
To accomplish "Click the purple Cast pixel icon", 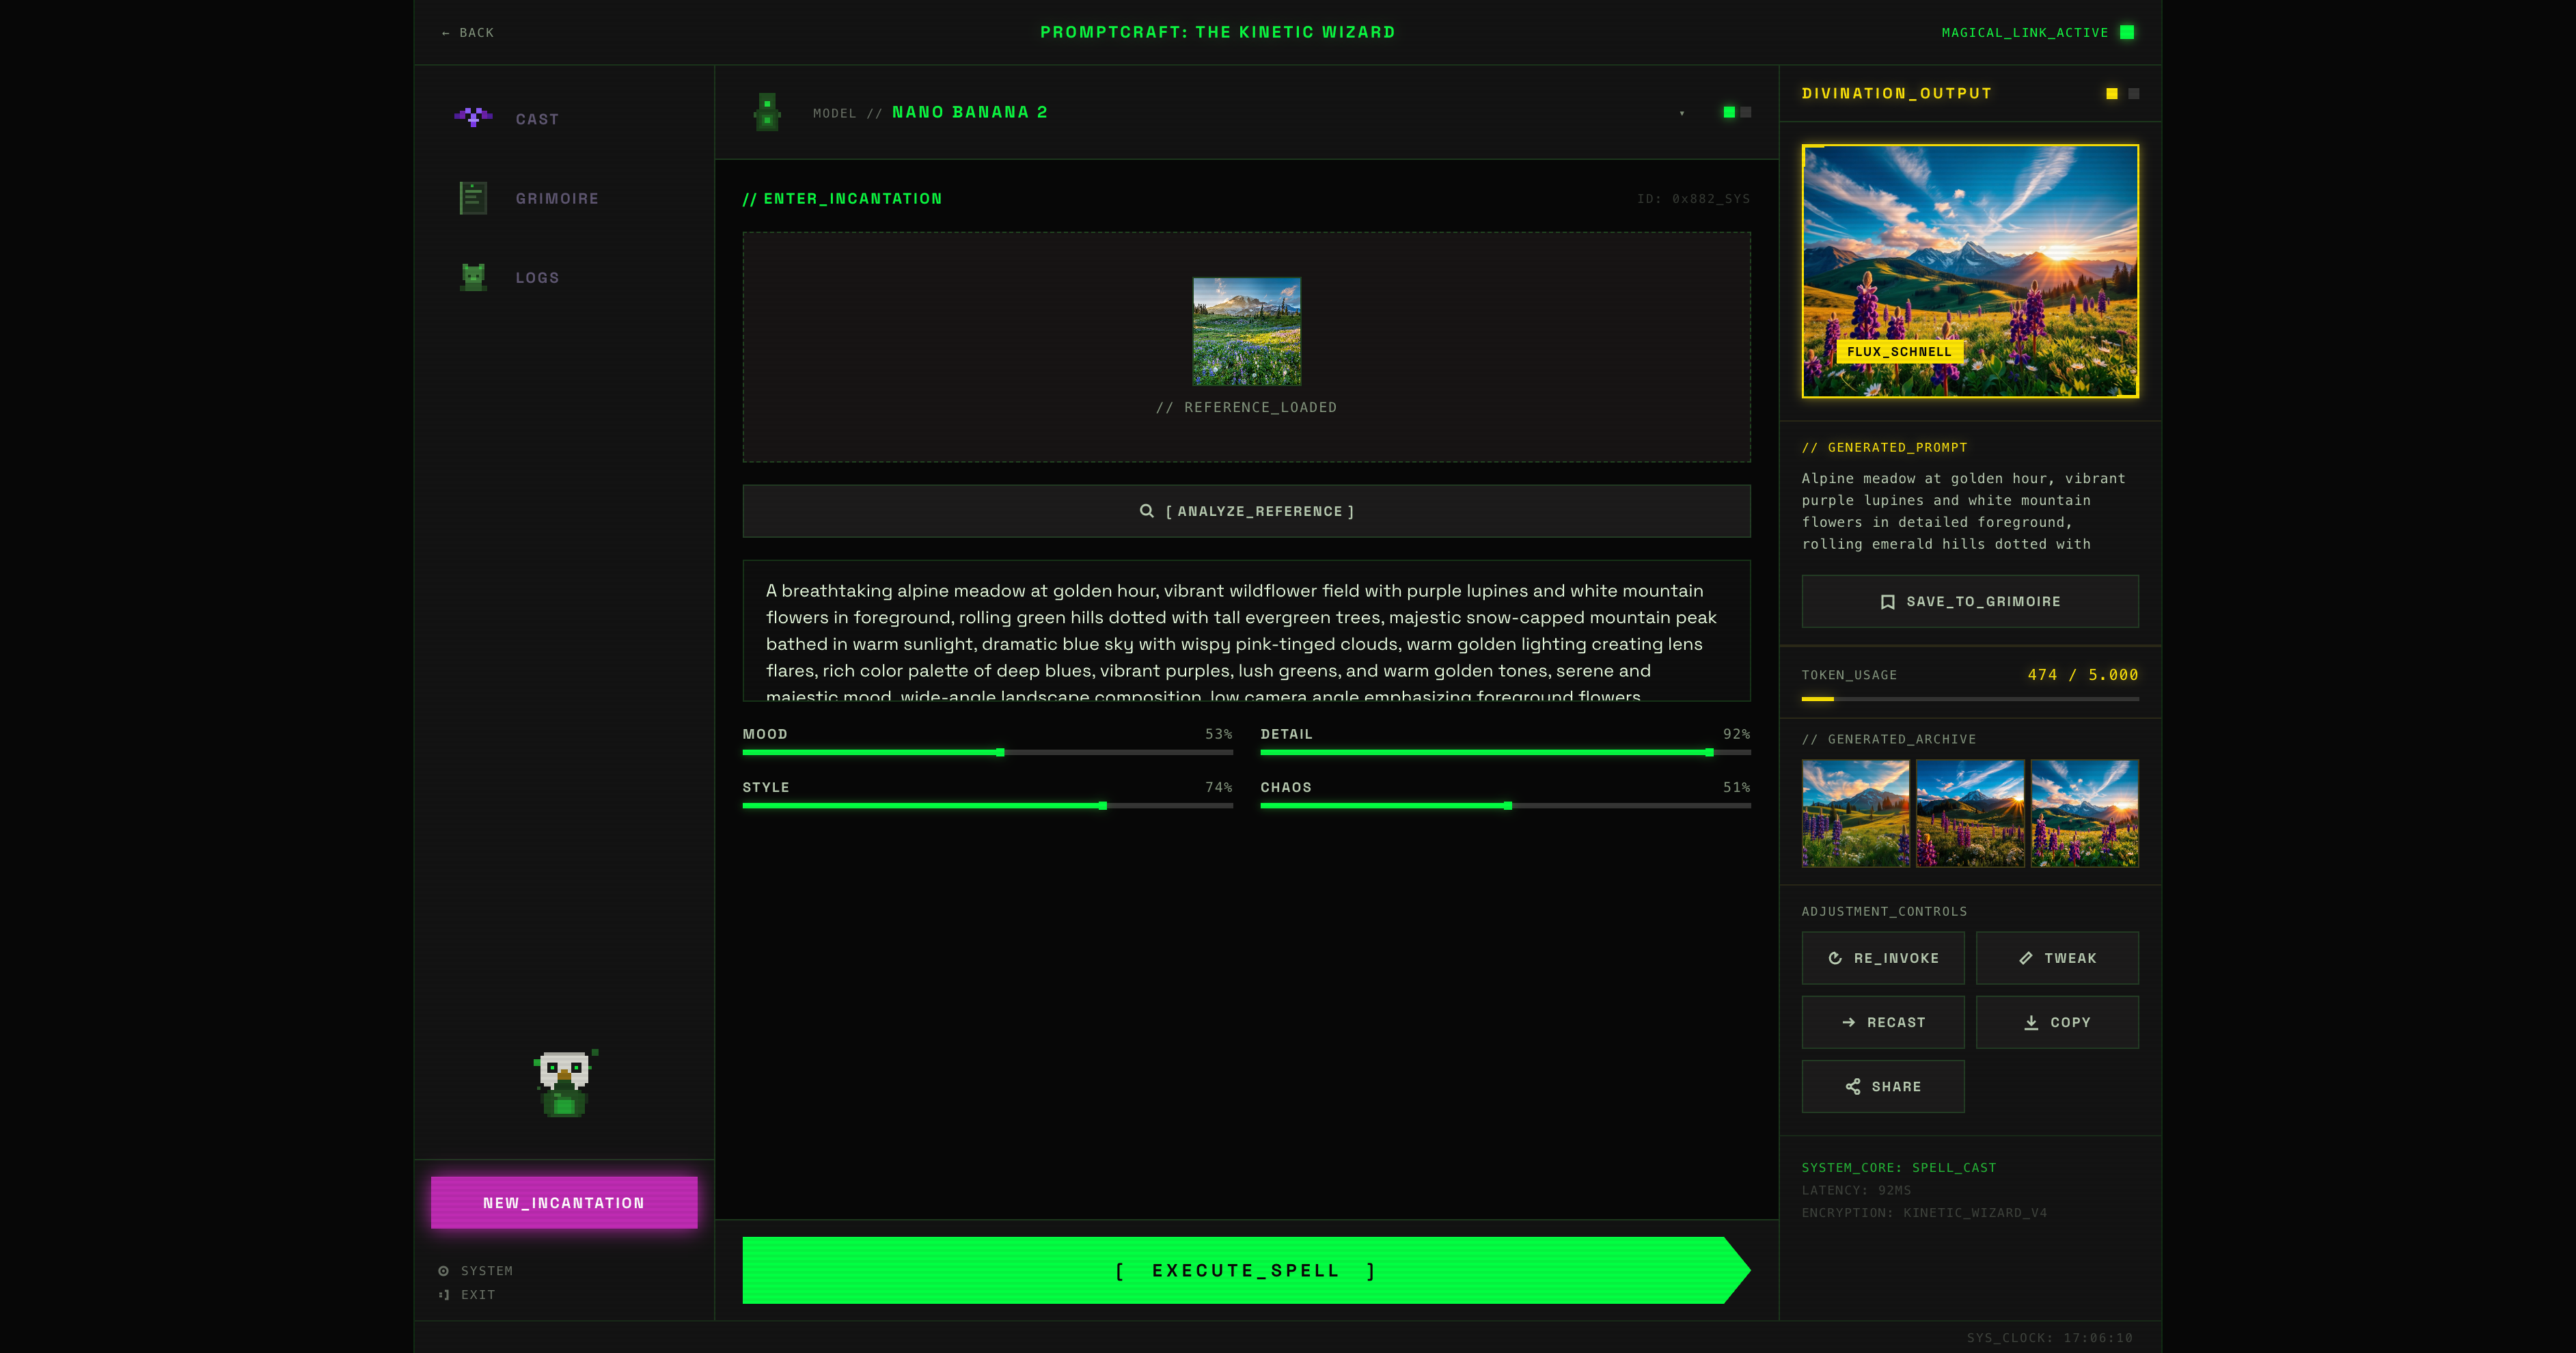I will tap(473, 117).
